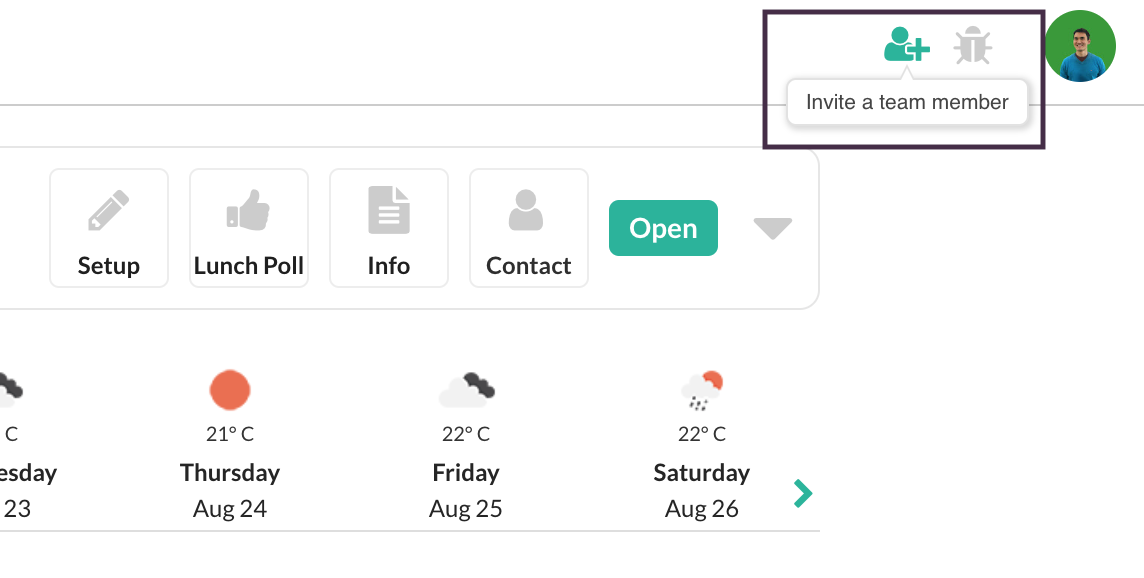
Task: Click the "Invite a team member" tooltip
Action: [907, 102]
